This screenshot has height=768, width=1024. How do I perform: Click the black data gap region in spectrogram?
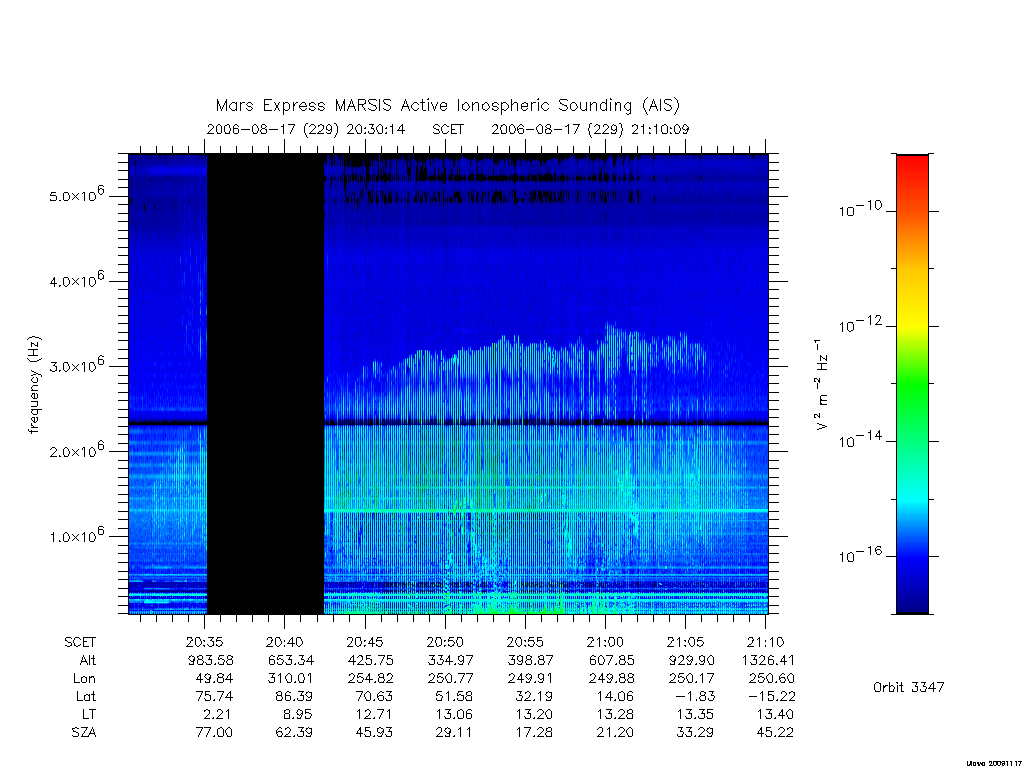[x=266, y=384]
